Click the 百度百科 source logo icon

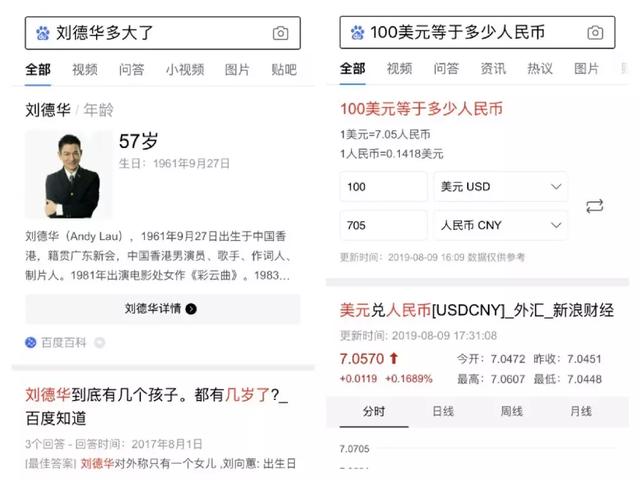coord(31,342)
